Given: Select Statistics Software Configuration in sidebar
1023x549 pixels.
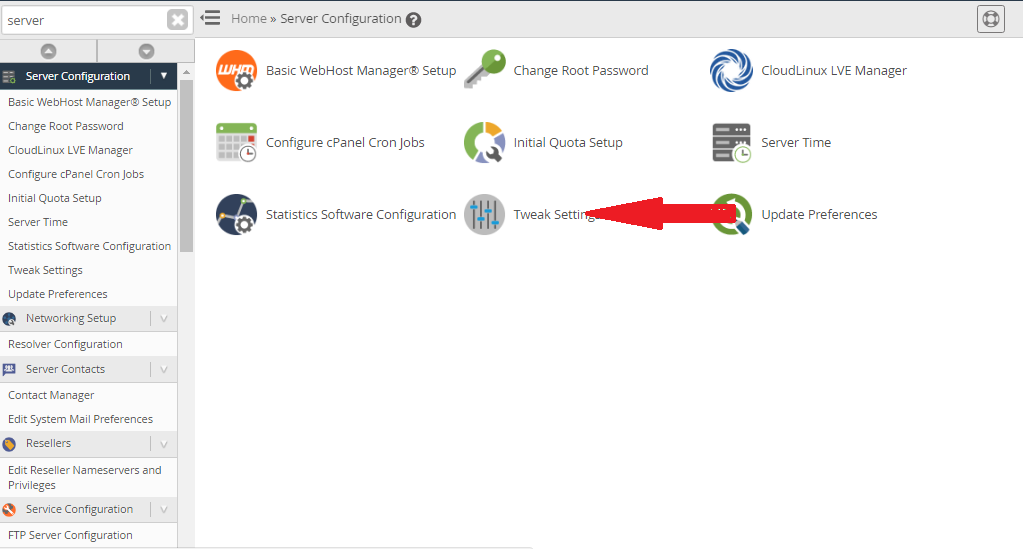Looking at the screenshot, I should pyautogui.click(x=89, y=246).
